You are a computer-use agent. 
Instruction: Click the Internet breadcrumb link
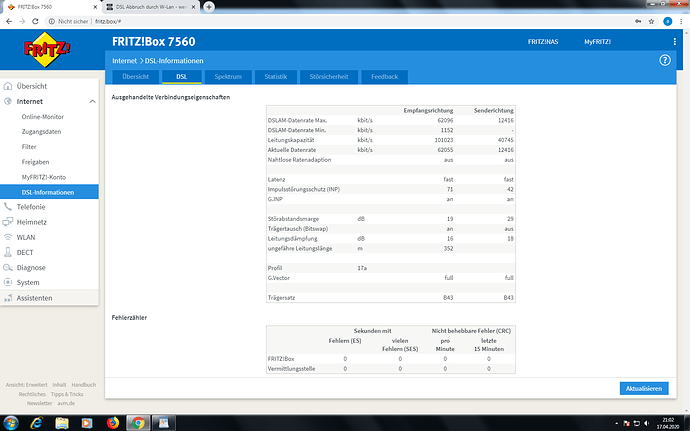(124, 61)
